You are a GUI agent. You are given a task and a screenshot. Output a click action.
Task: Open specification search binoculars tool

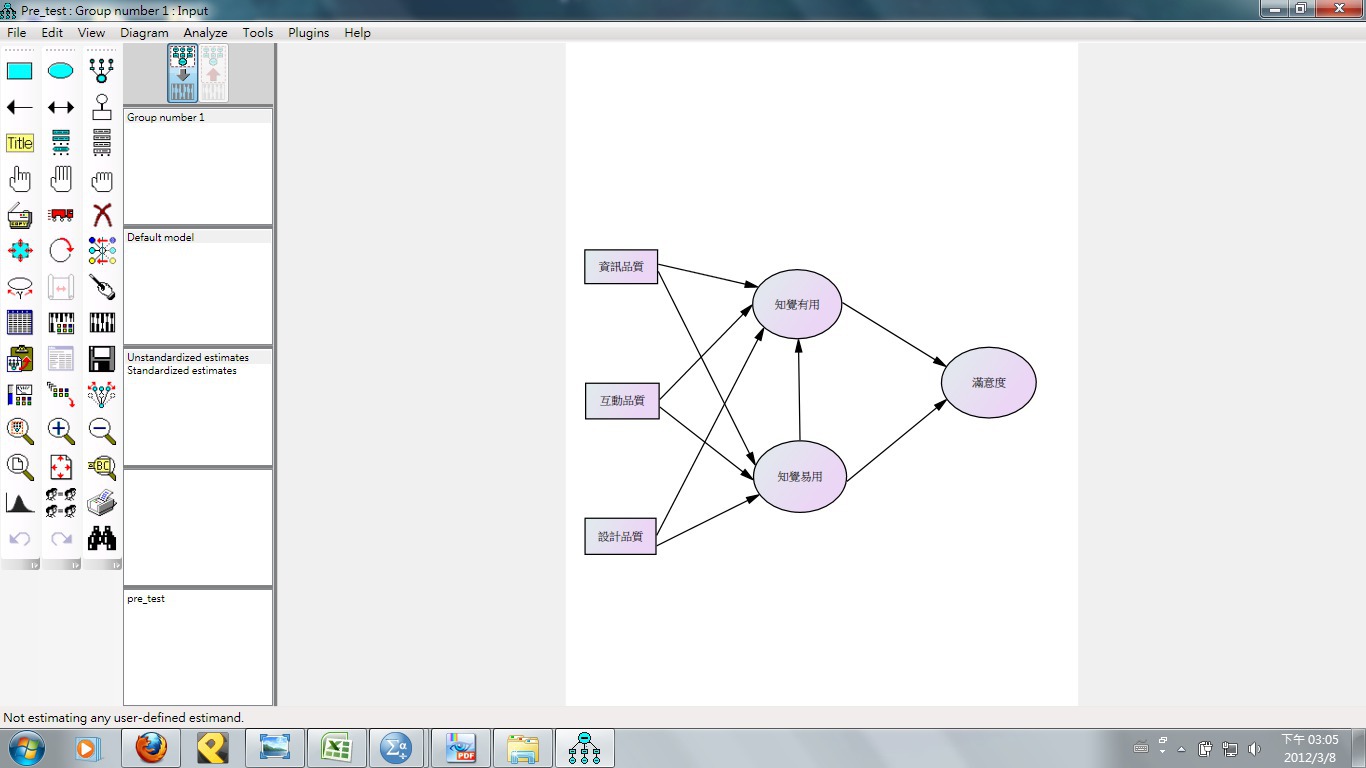point(102,539)
